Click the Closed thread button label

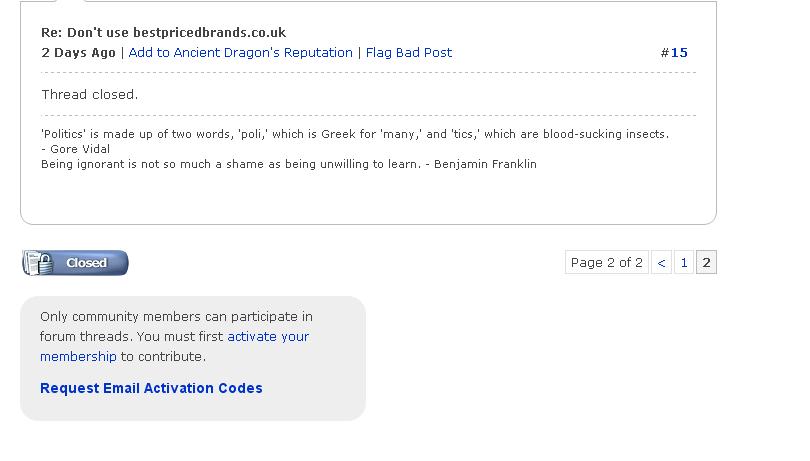tap(86, 263)
